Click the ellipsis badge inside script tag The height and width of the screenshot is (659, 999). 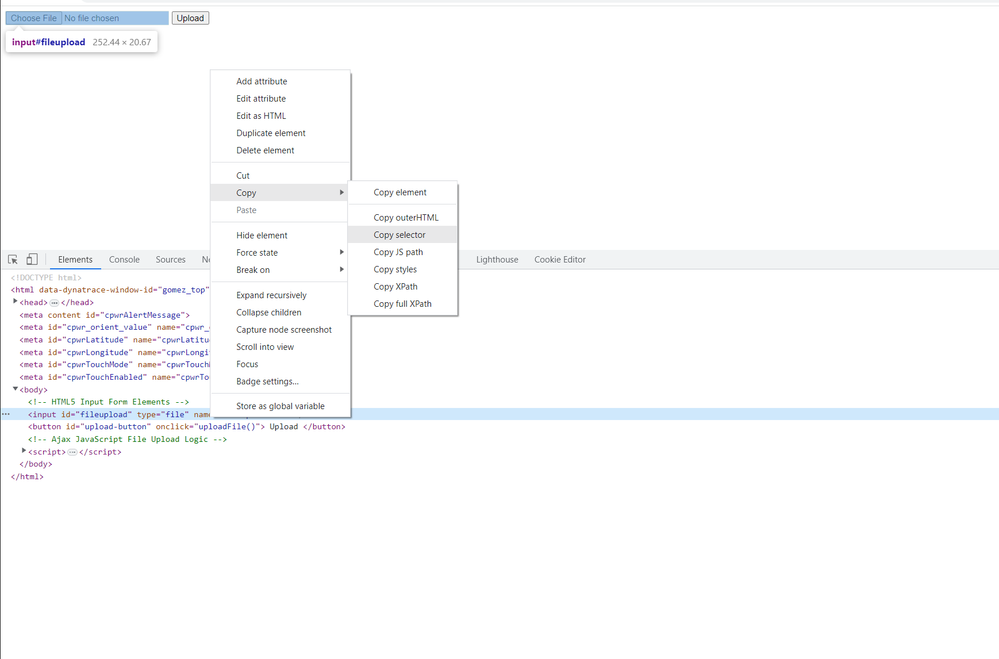72,452
